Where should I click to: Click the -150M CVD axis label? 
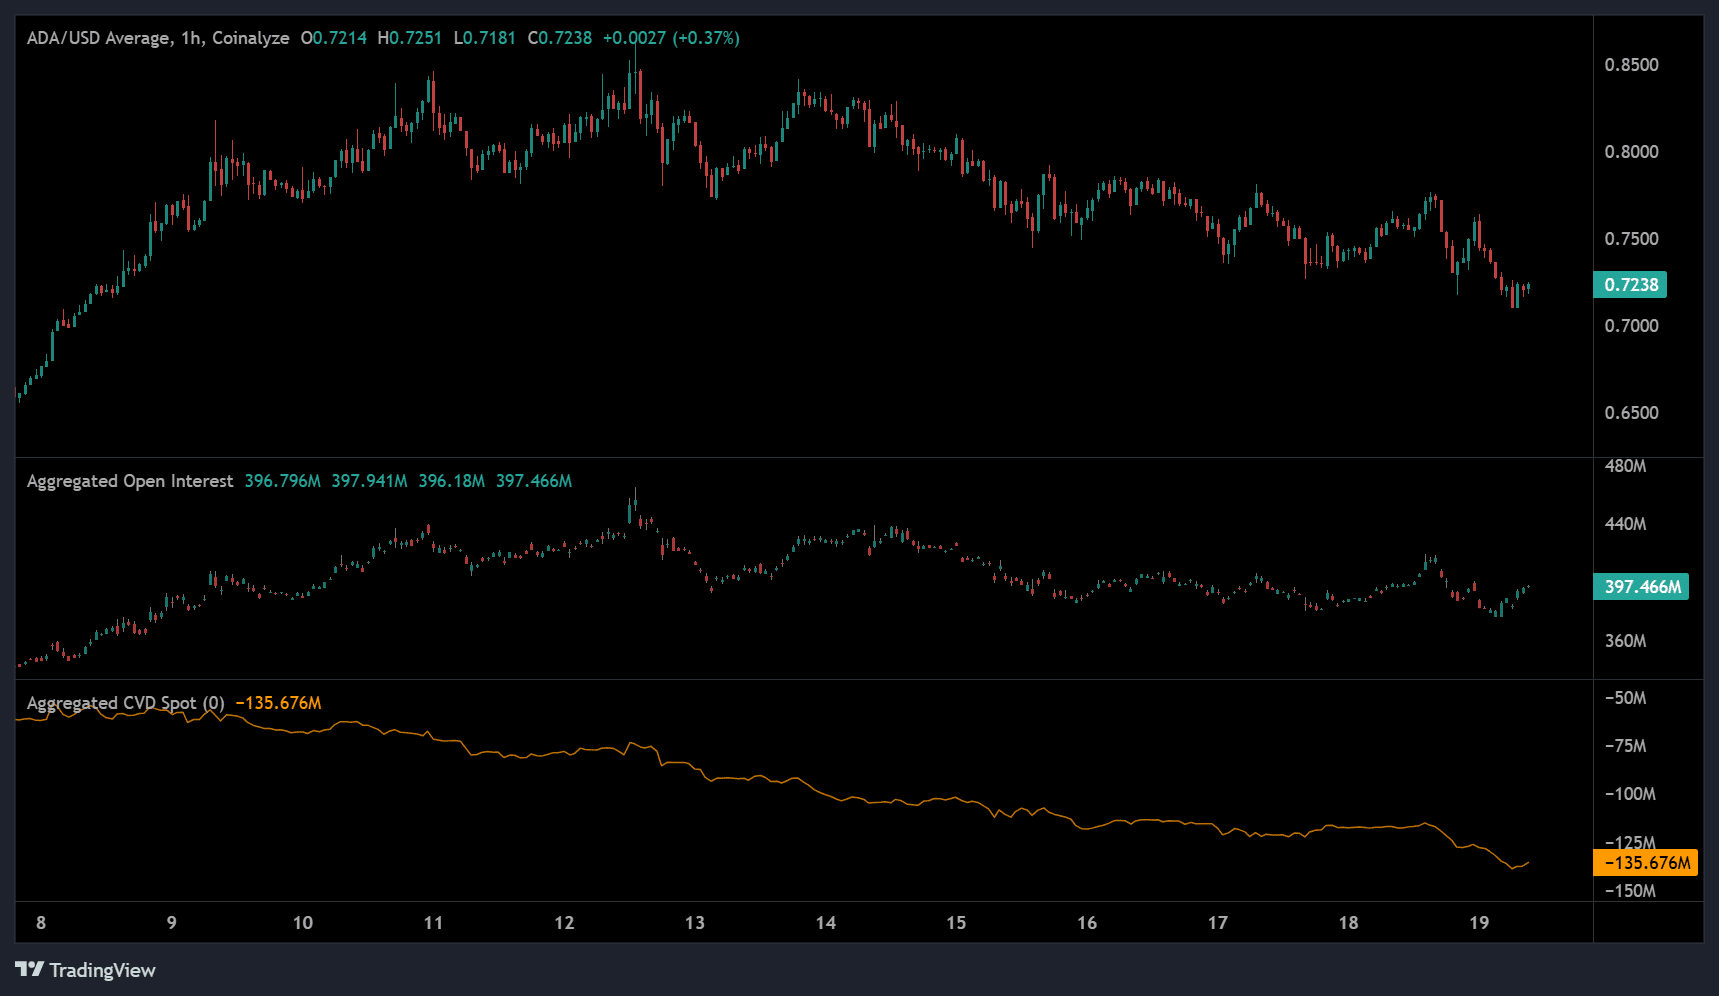coord(1629,891)
